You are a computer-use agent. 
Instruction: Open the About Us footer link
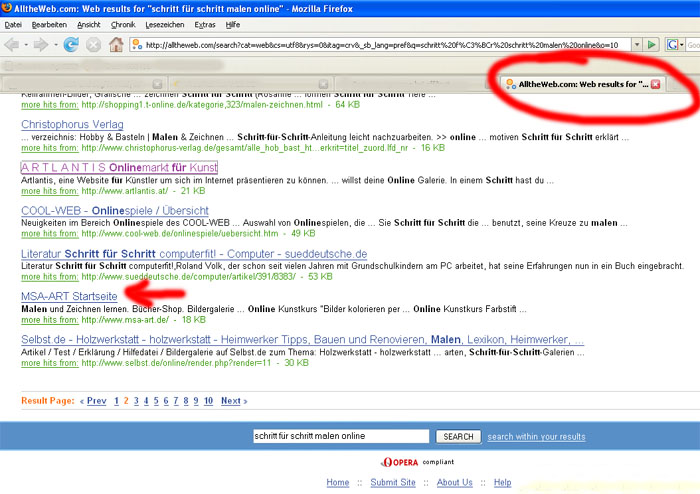[454, 482]
